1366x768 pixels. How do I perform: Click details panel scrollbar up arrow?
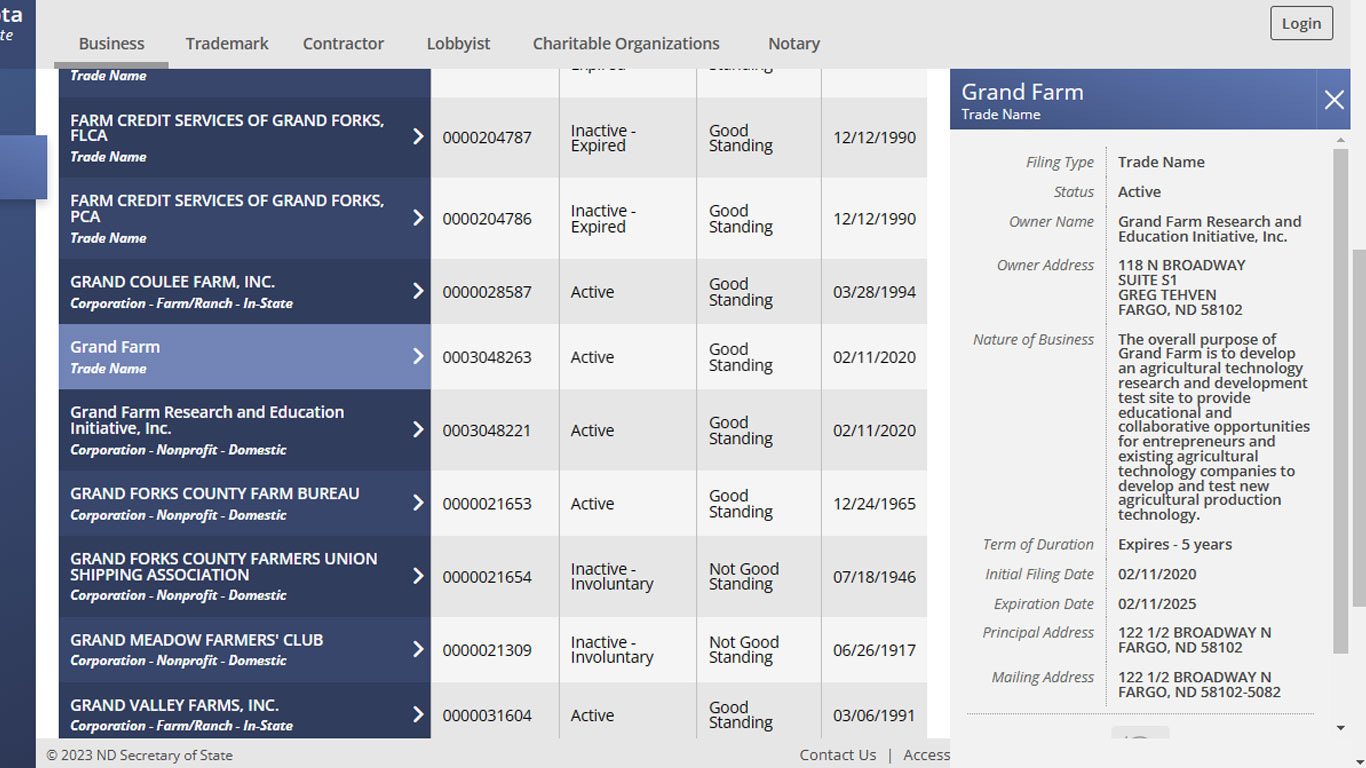point(1341,141)
